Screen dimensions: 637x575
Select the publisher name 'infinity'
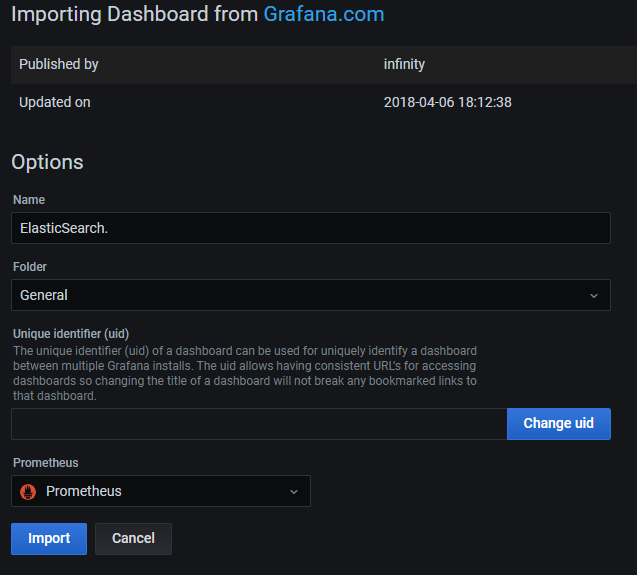(404, 64)
